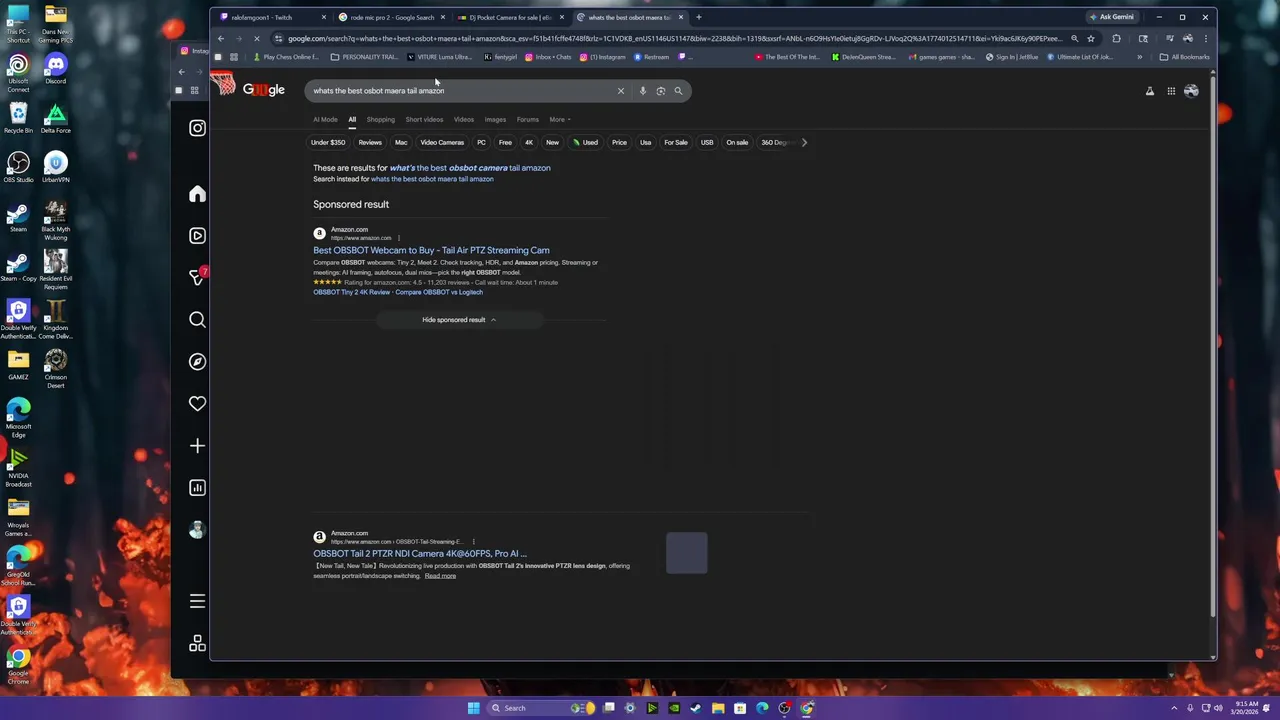This screenshot has width=1280, height=720.
Task: Switch to Dji Pocket Camera tab
Action: [x=510, y=17]
